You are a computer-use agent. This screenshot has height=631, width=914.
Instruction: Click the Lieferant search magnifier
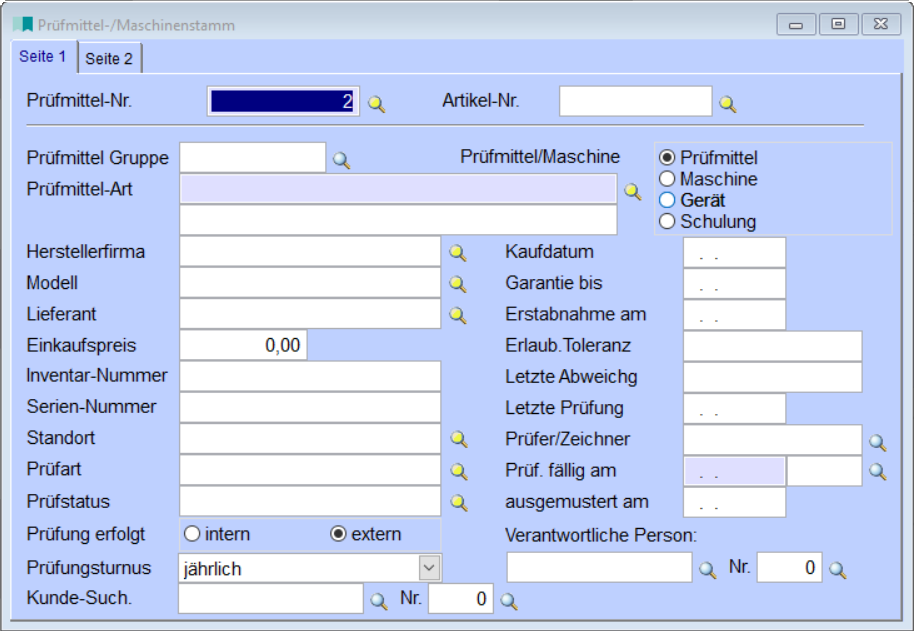tap(457, 315)
